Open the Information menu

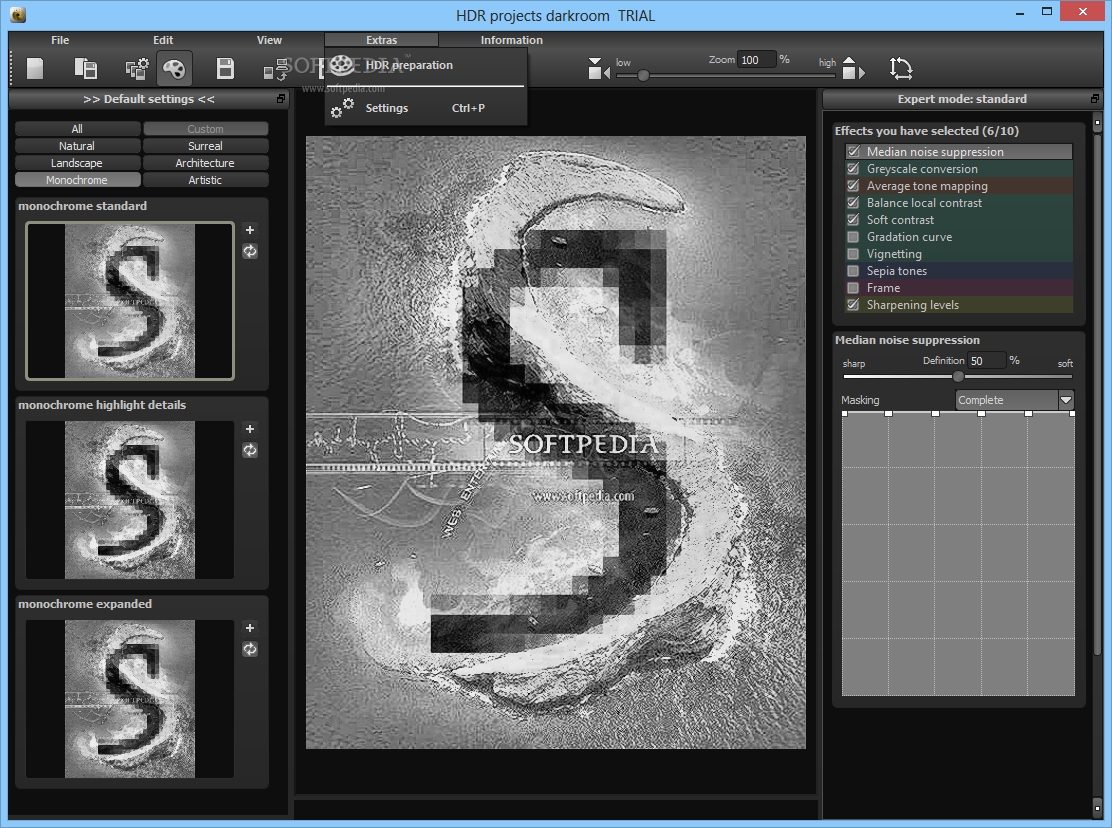click(511, 40)
